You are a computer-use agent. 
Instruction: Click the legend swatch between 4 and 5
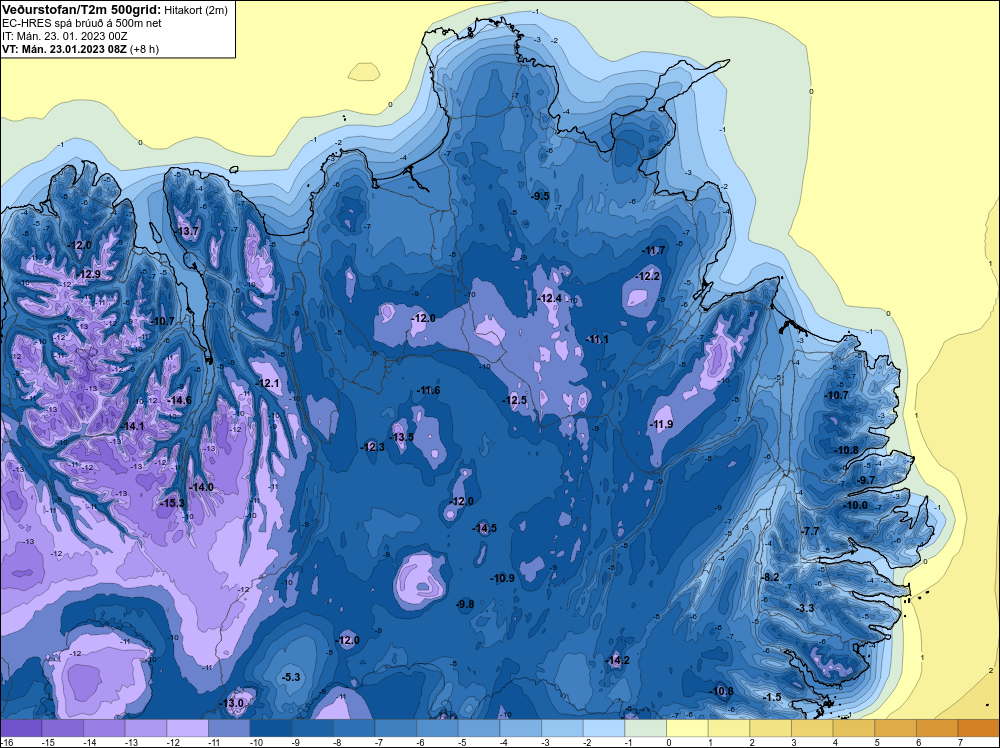(855, 728)
